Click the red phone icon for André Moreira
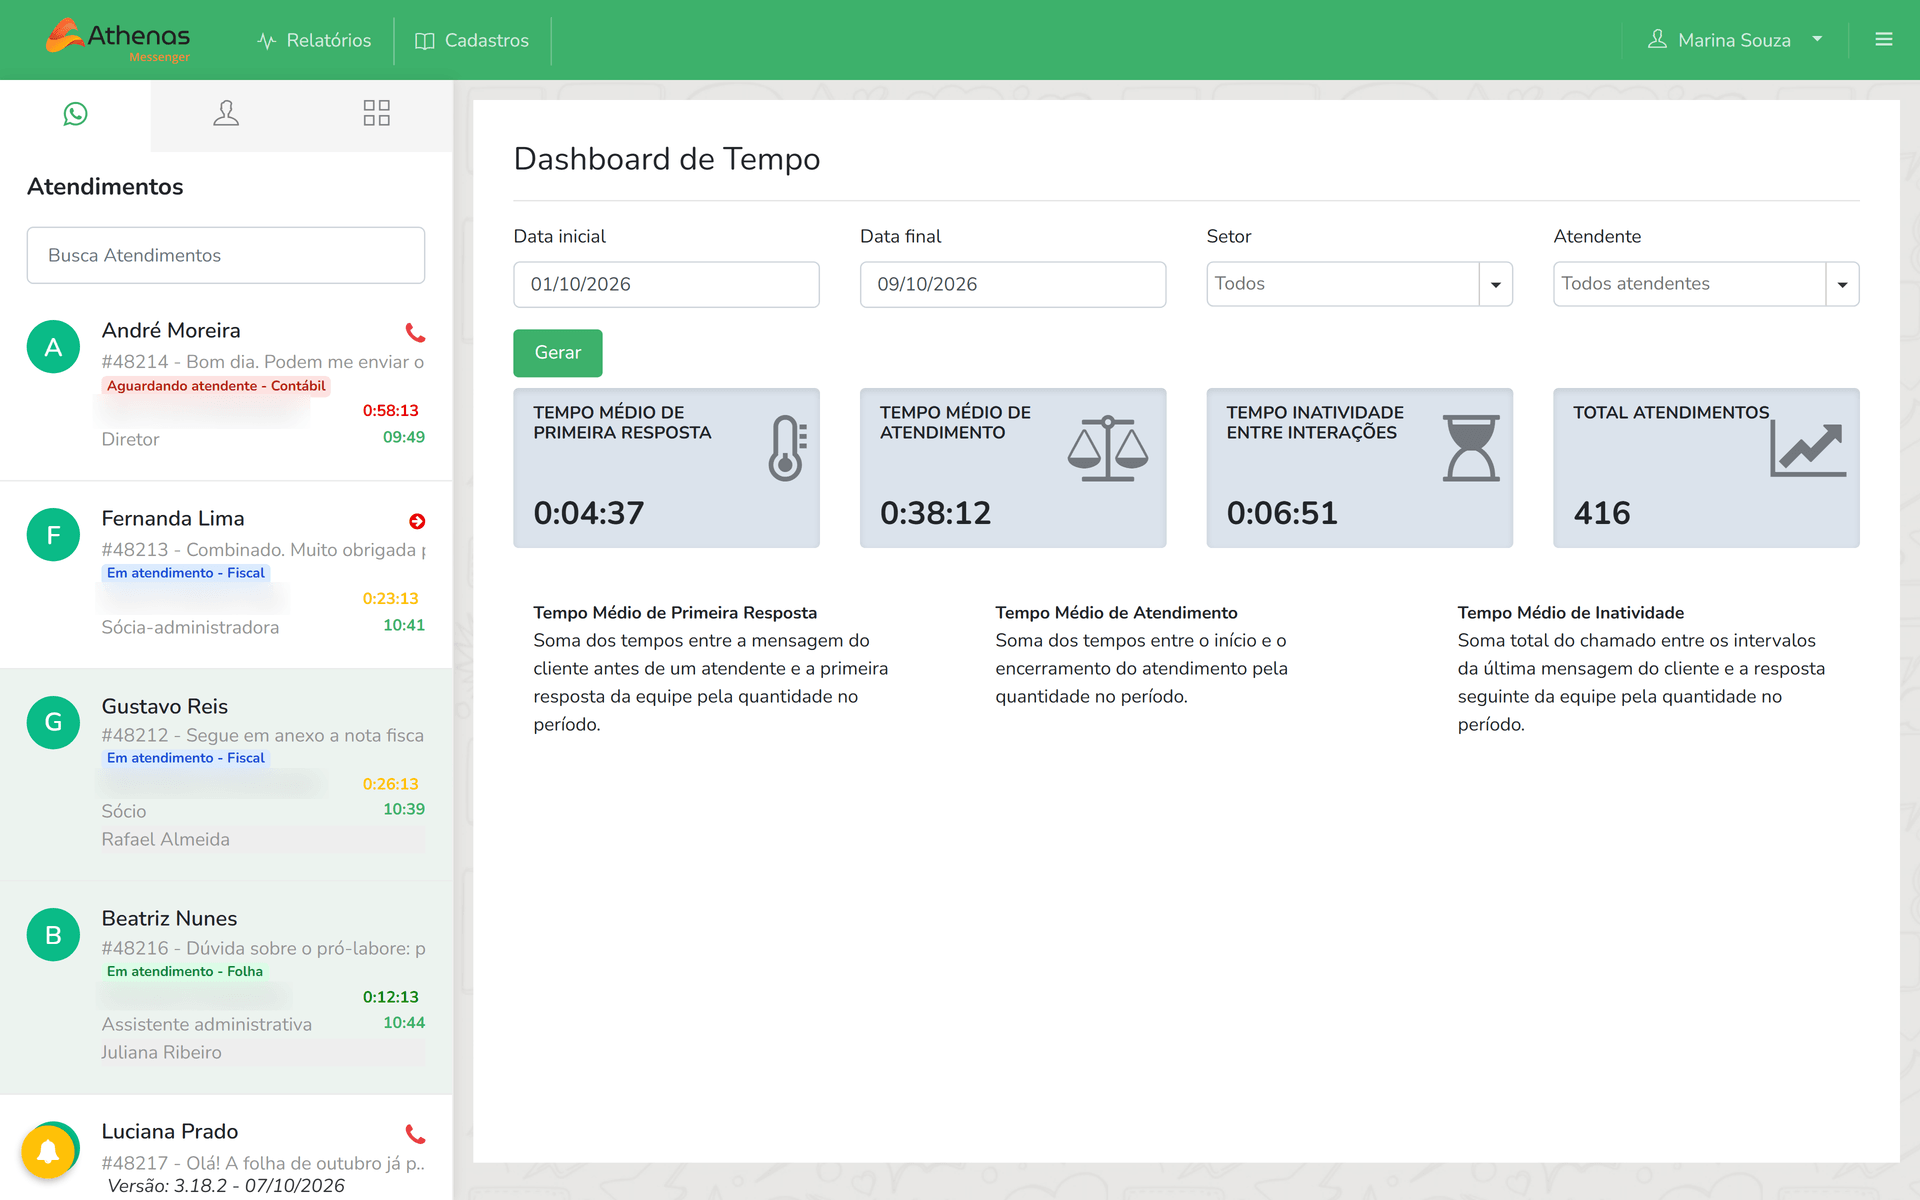Image resolution: width=1920 pixels, height=1200 pixels. pyautogui.click(x=415, y=332)
